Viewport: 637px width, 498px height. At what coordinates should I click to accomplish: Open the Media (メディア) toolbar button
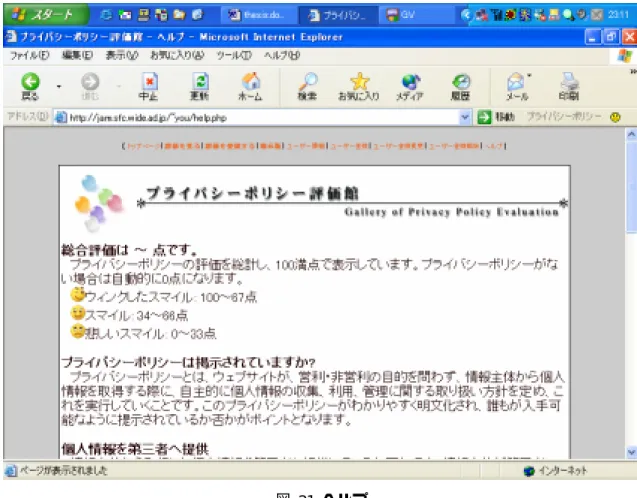point(410,86)
